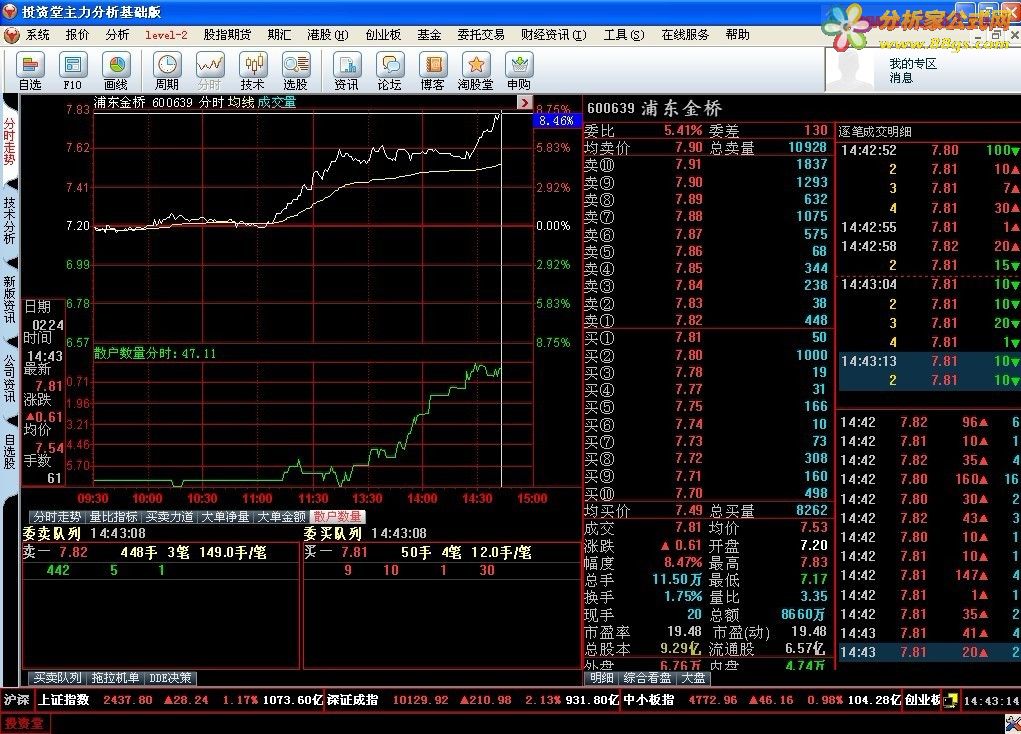The image size is (1021, 734).
Task: Click 投资堂 label at bottom left
Action: [x=24, y=723]
